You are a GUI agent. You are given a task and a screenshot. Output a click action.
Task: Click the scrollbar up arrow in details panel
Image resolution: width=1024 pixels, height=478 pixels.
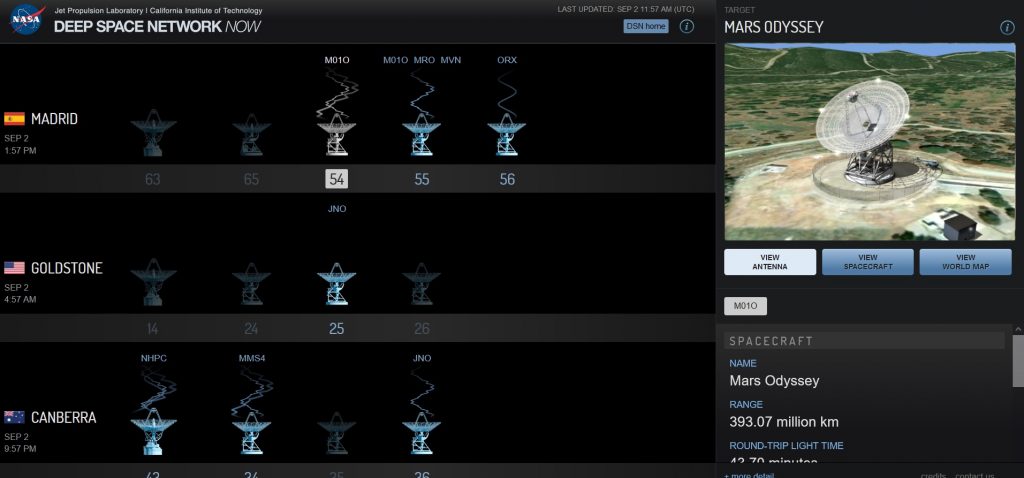point(1018,329)
